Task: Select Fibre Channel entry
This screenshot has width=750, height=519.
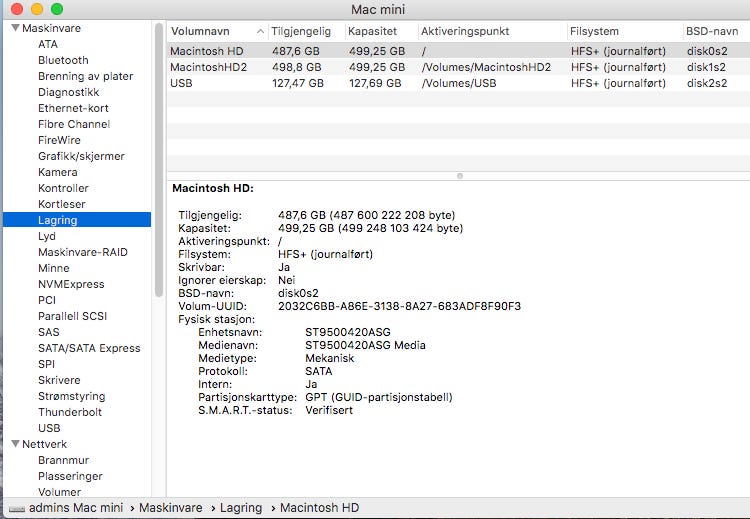Action: (74, 124)
